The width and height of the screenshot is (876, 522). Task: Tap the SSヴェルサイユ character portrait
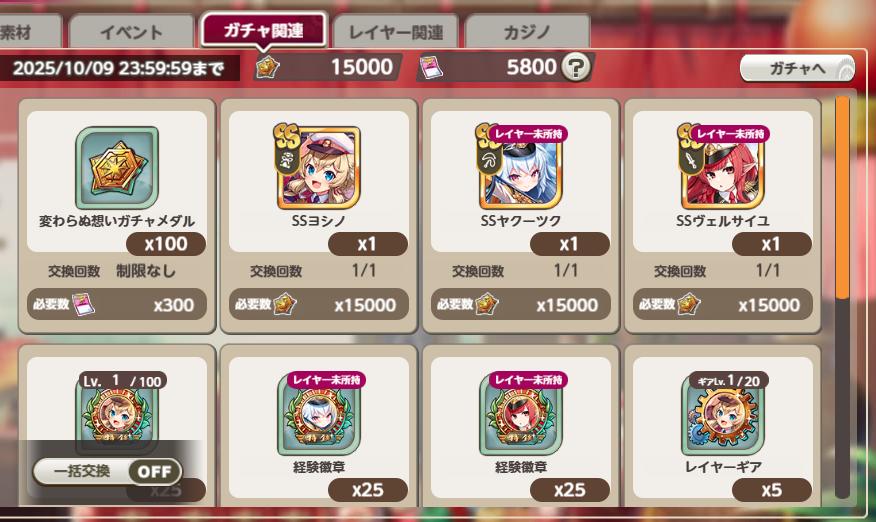[722, 167]
